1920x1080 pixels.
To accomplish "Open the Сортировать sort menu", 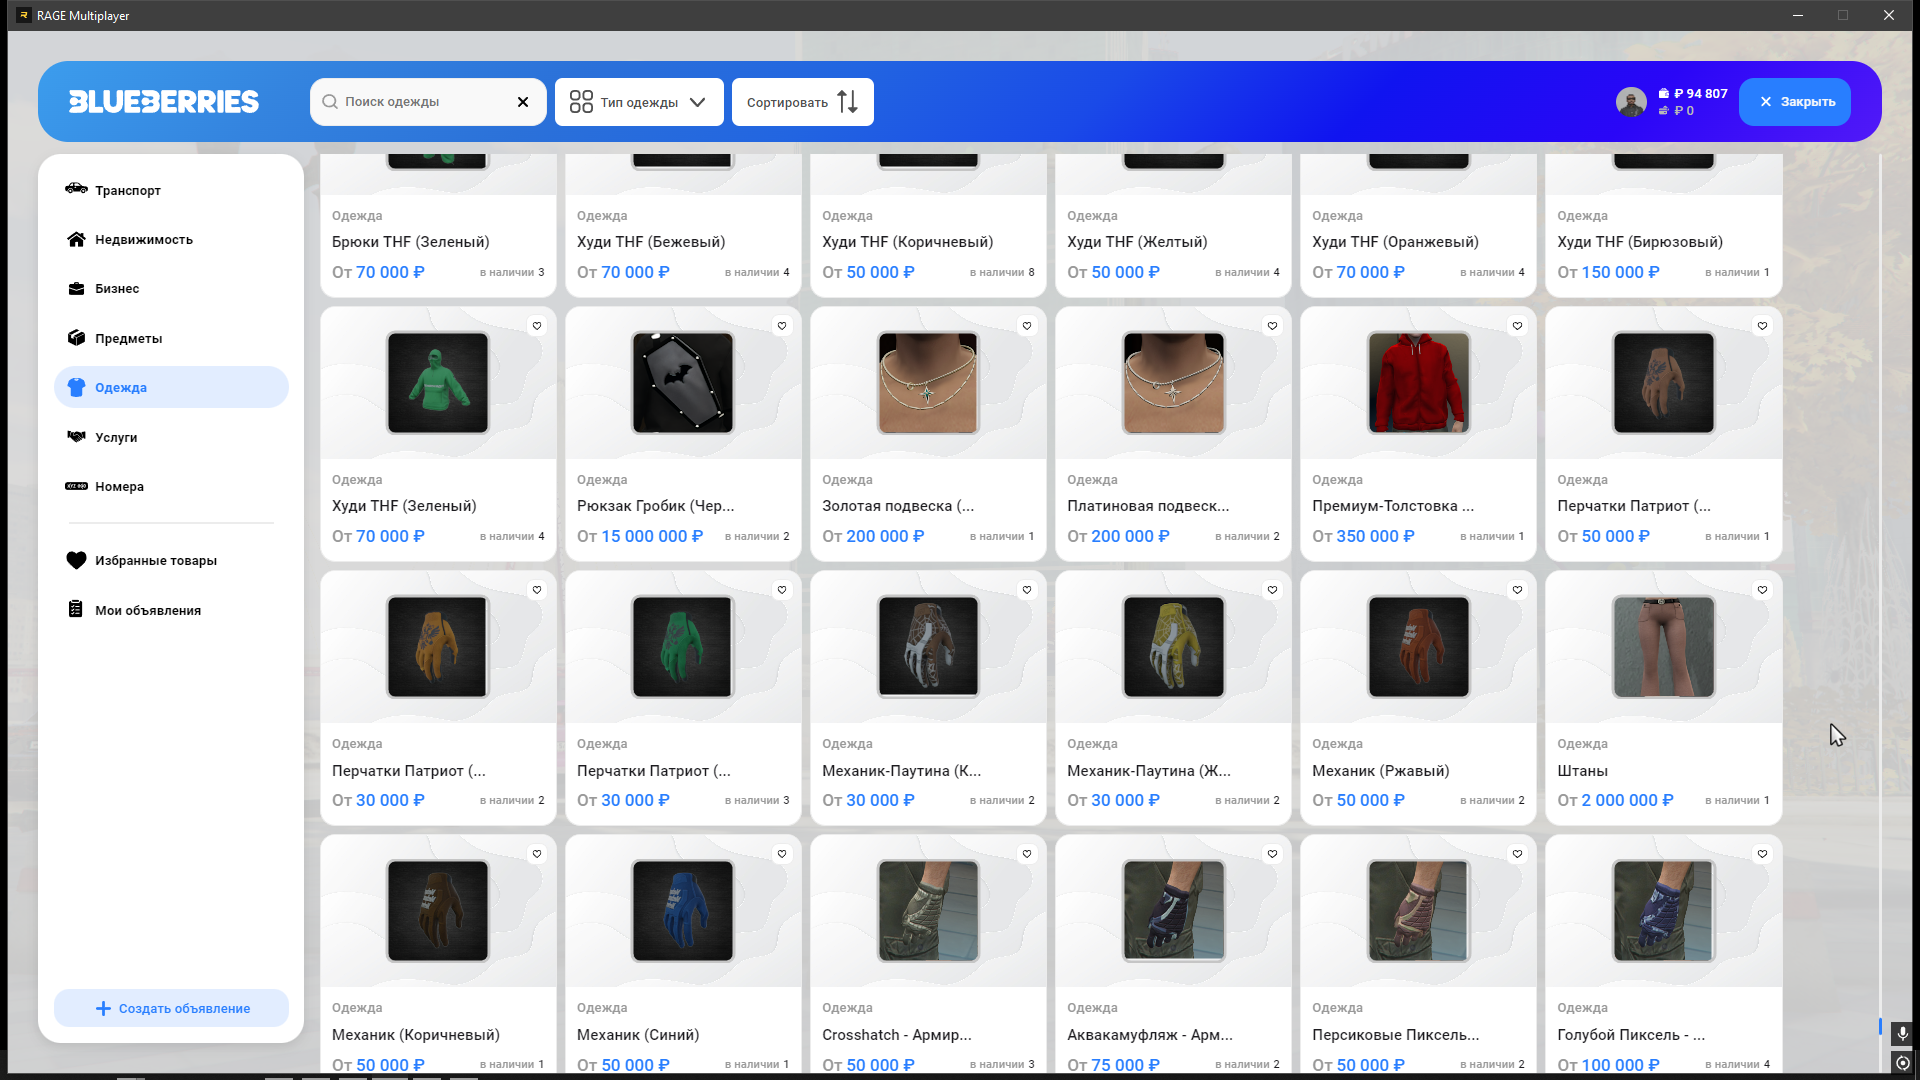I will 802,102.
